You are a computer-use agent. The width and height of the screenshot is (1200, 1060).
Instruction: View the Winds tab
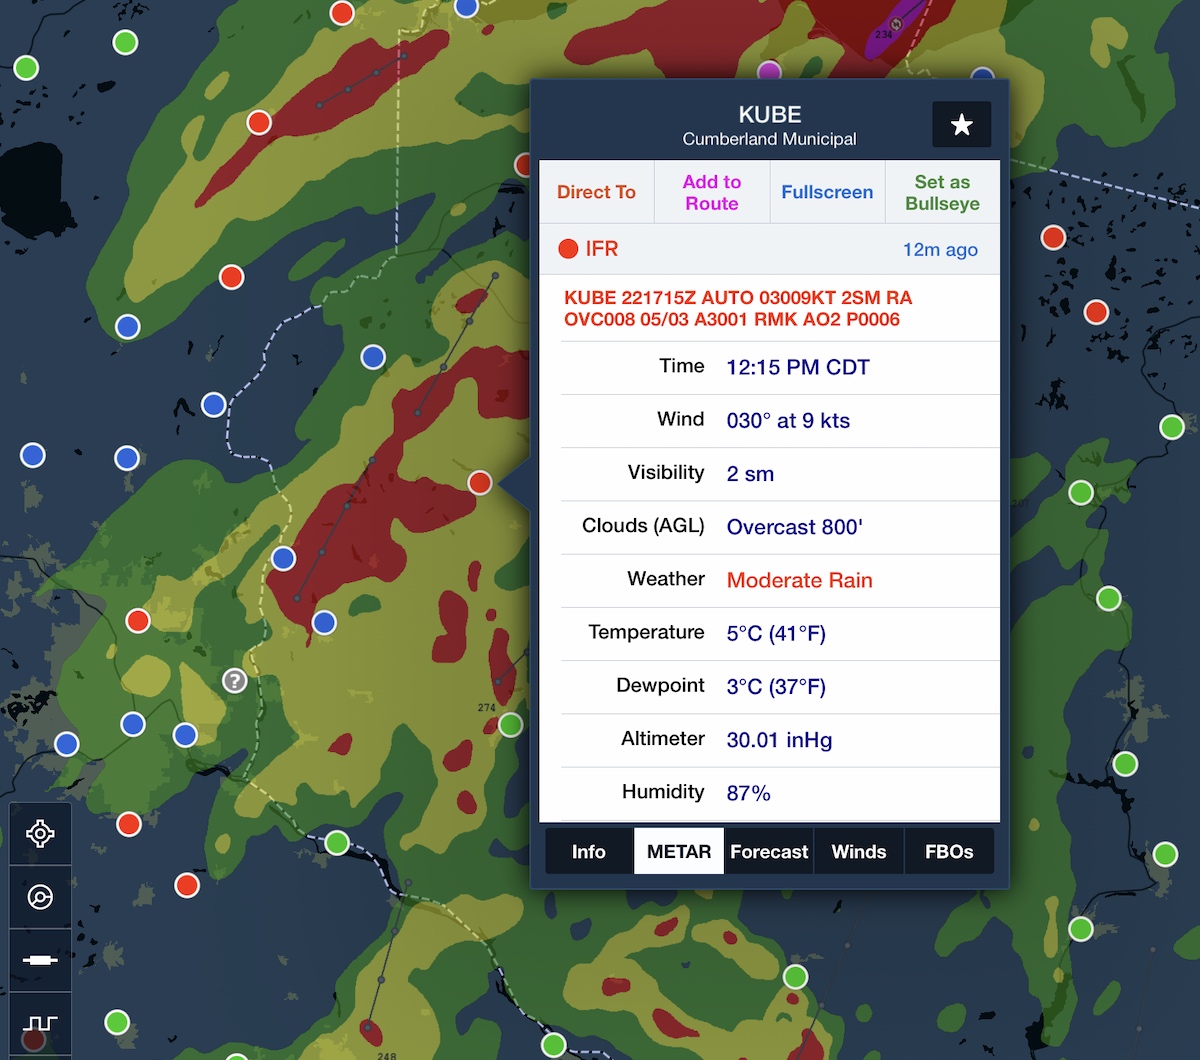[x=859, y=852]
